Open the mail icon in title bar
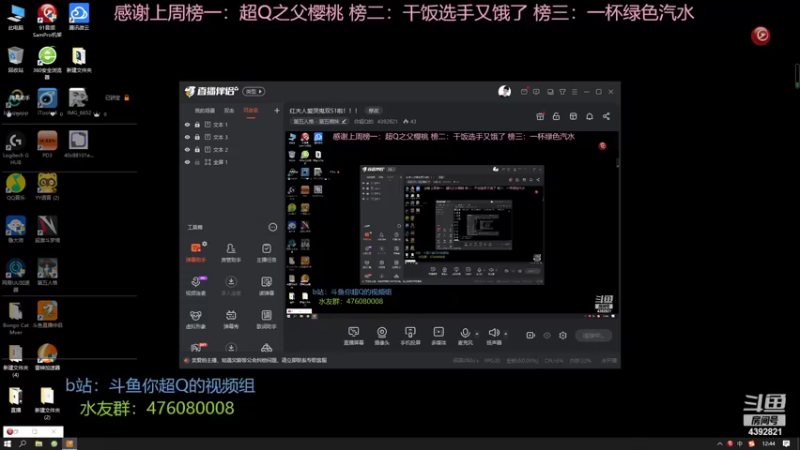The height and width of the screenshot is (450, 800). [x=524, y=92]
